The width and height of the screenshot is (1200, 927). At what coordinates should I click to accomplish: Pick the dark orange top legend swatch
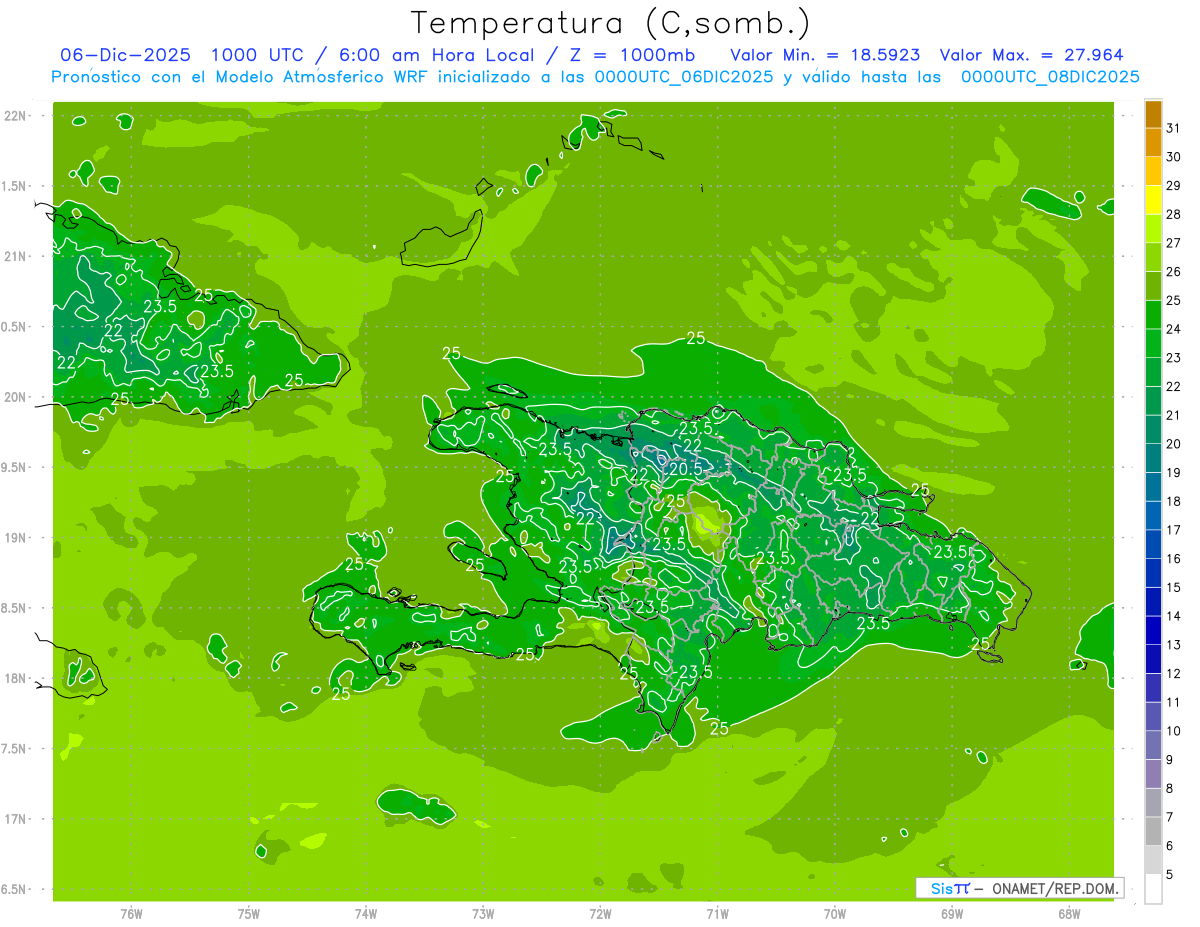pyautogui.click(x=1153, y=114)
